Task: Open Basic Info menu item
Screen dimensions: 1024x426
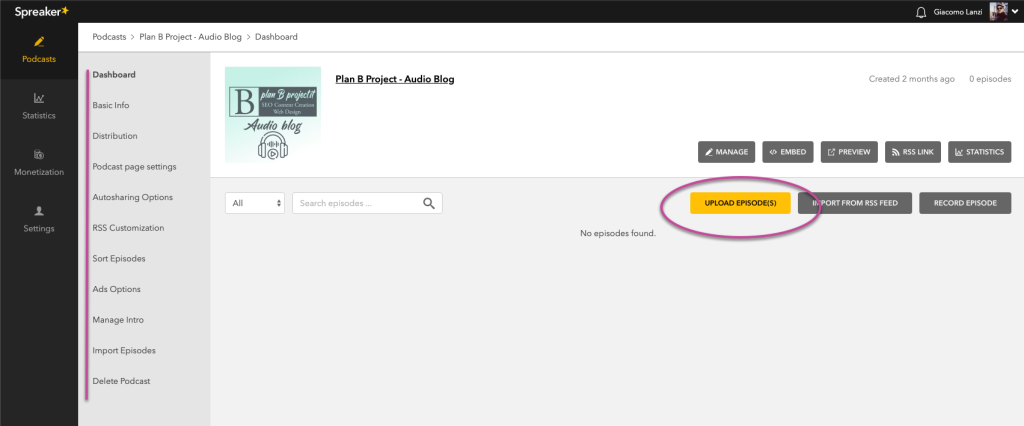Action: pos(111,105)
